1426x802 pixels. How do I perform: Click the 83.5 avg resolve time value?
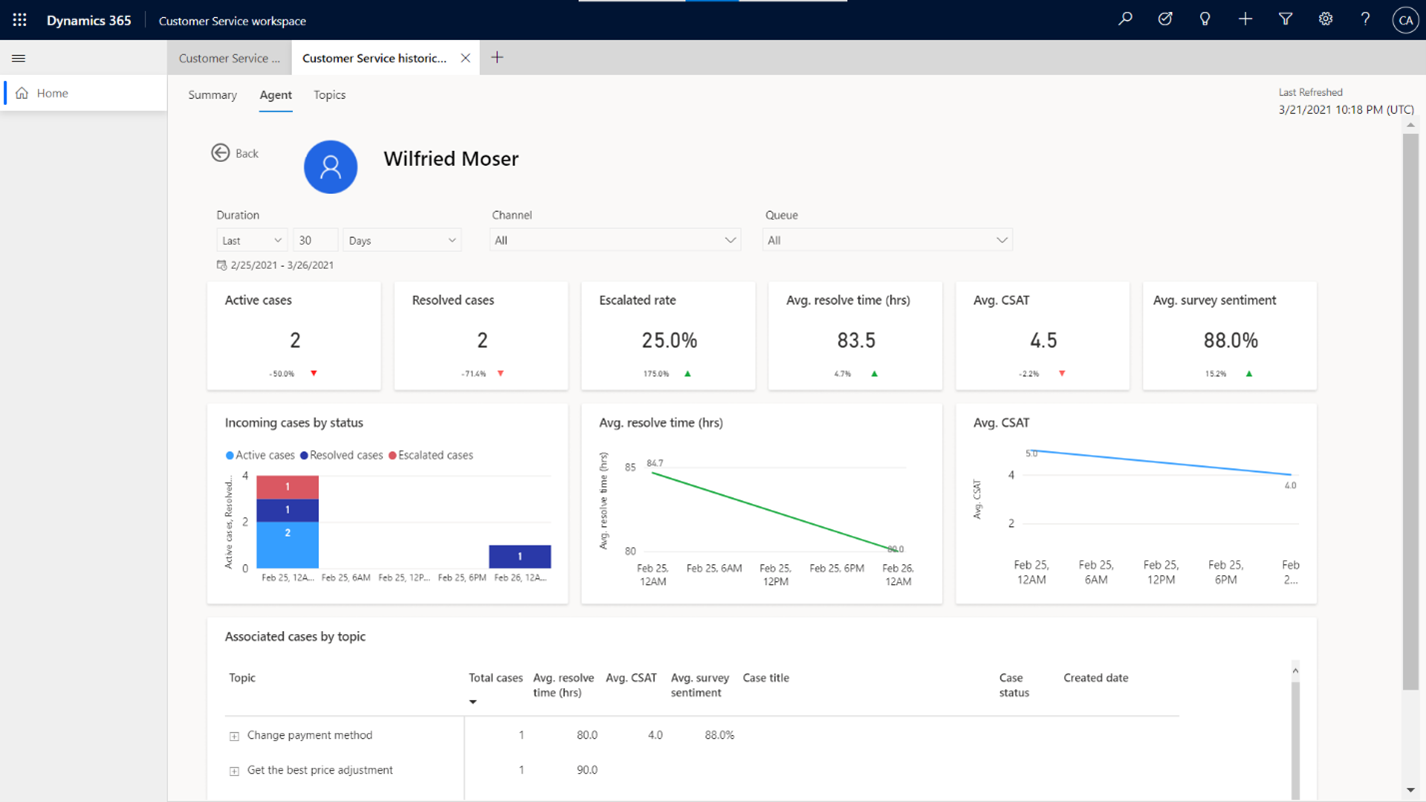pos(856,341)
